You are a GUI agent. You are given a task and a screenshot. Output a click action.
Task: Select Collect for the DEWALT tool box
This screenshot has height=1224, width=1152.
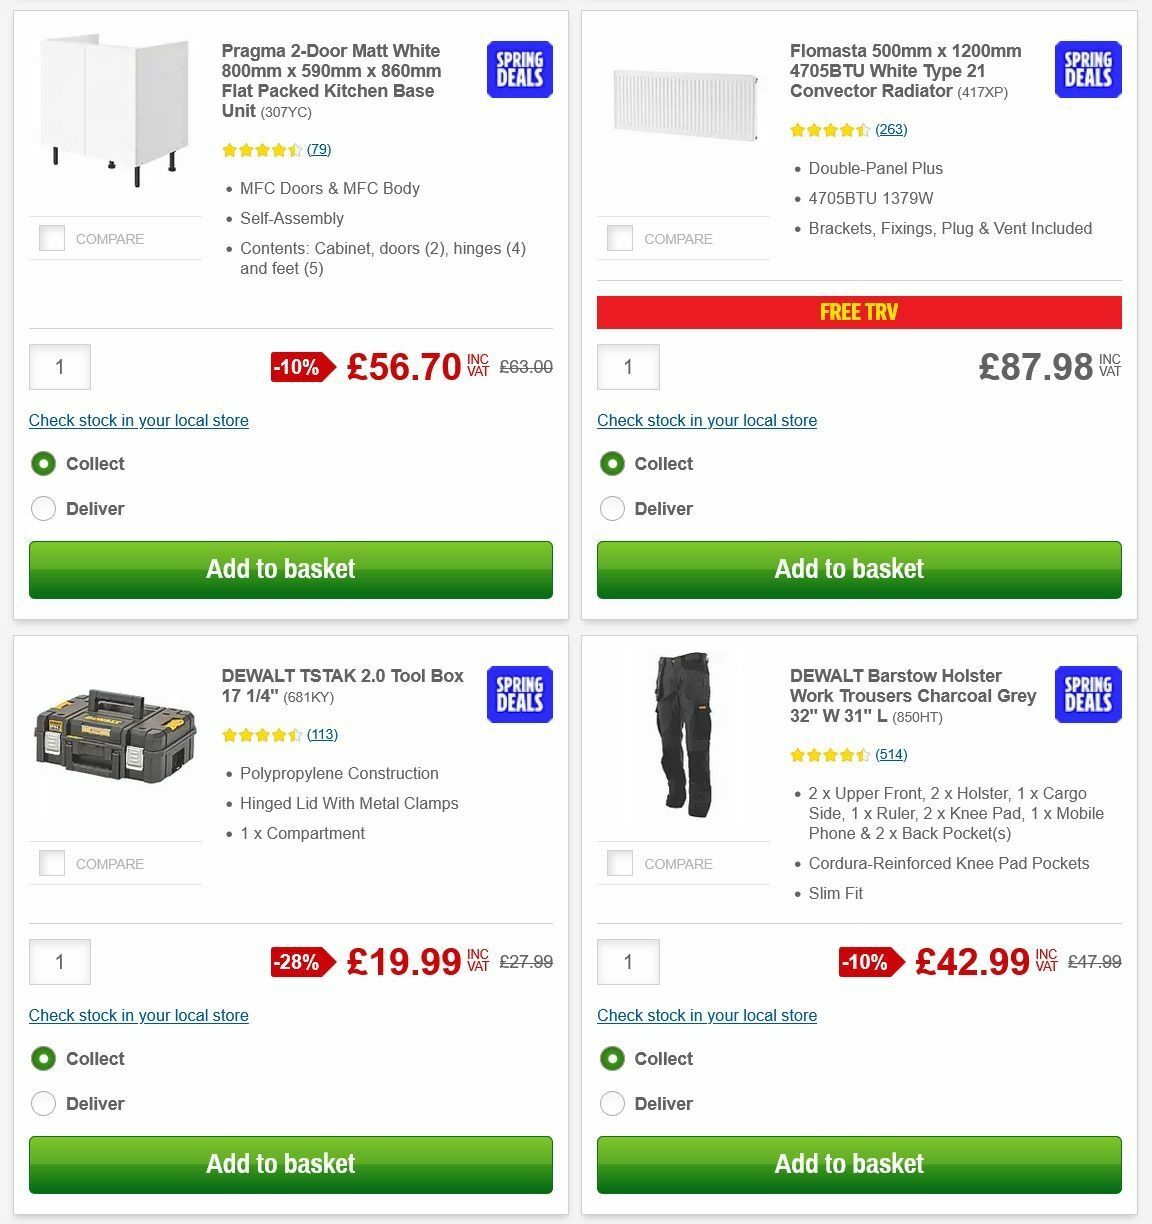click(x=43, y=1058)
